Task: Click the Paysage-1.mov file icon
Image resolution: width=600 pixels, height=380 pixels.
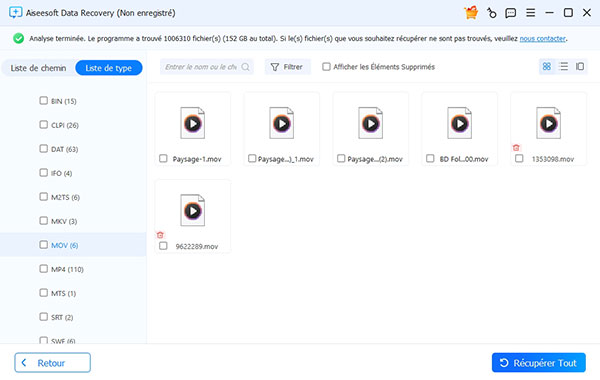Action: pyautogui.click(x=192, y=123)
